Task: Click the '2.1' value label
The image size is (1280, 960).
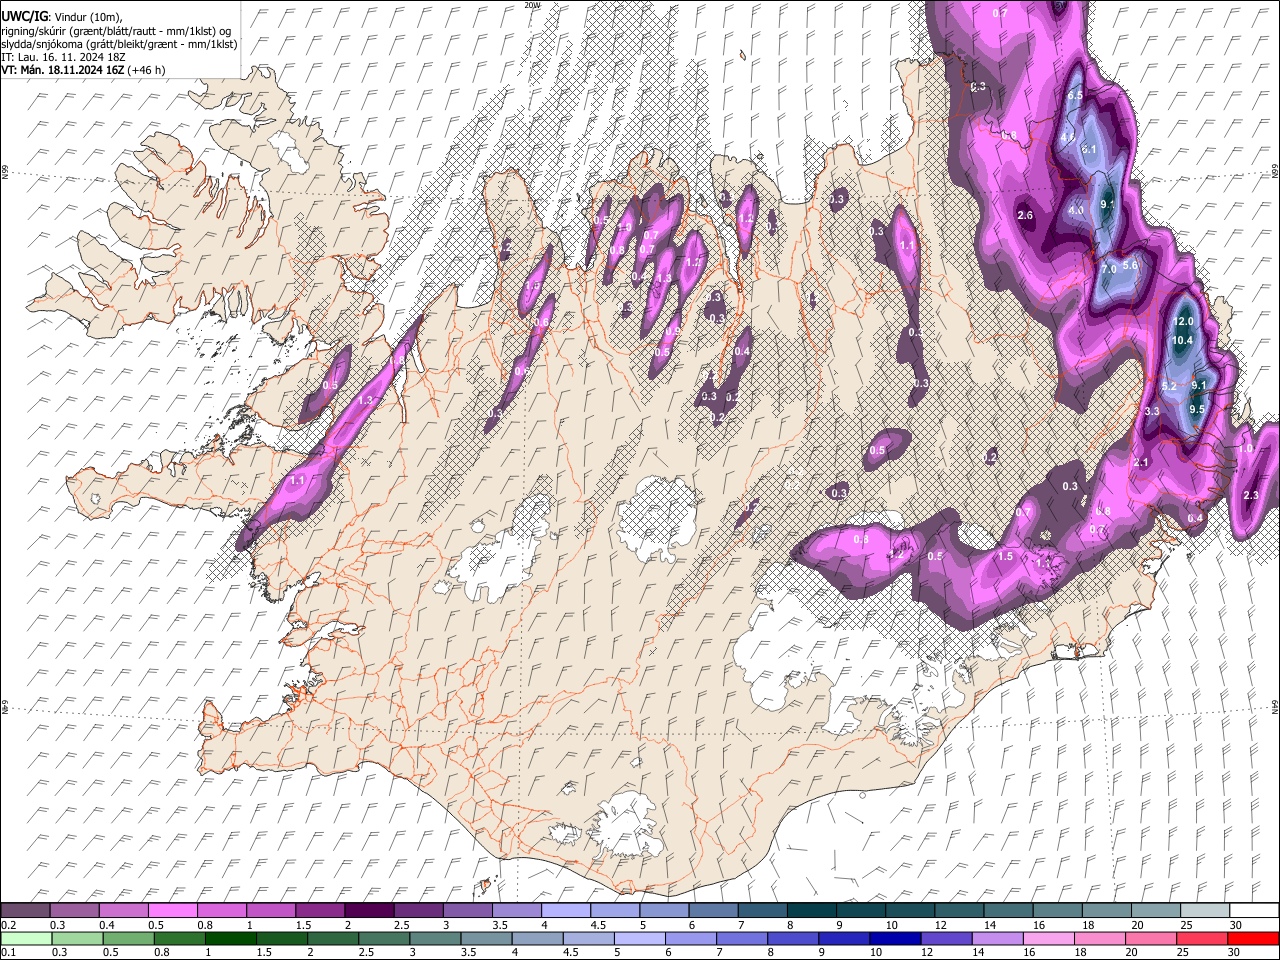Action: 1142,462
